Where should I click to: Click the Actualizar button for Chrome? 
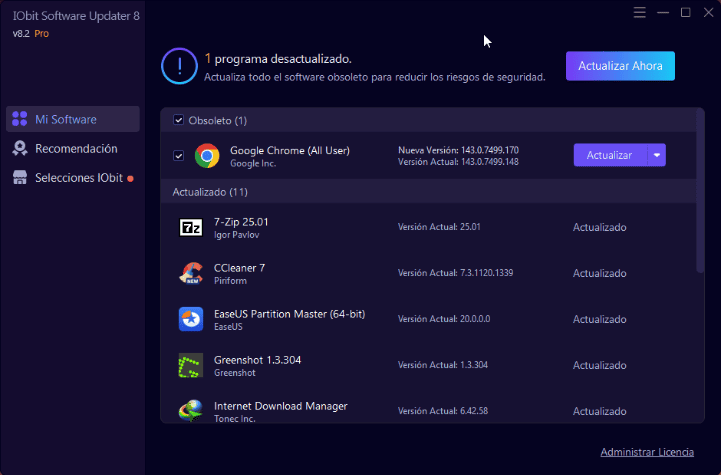click(x=610, y=155)
